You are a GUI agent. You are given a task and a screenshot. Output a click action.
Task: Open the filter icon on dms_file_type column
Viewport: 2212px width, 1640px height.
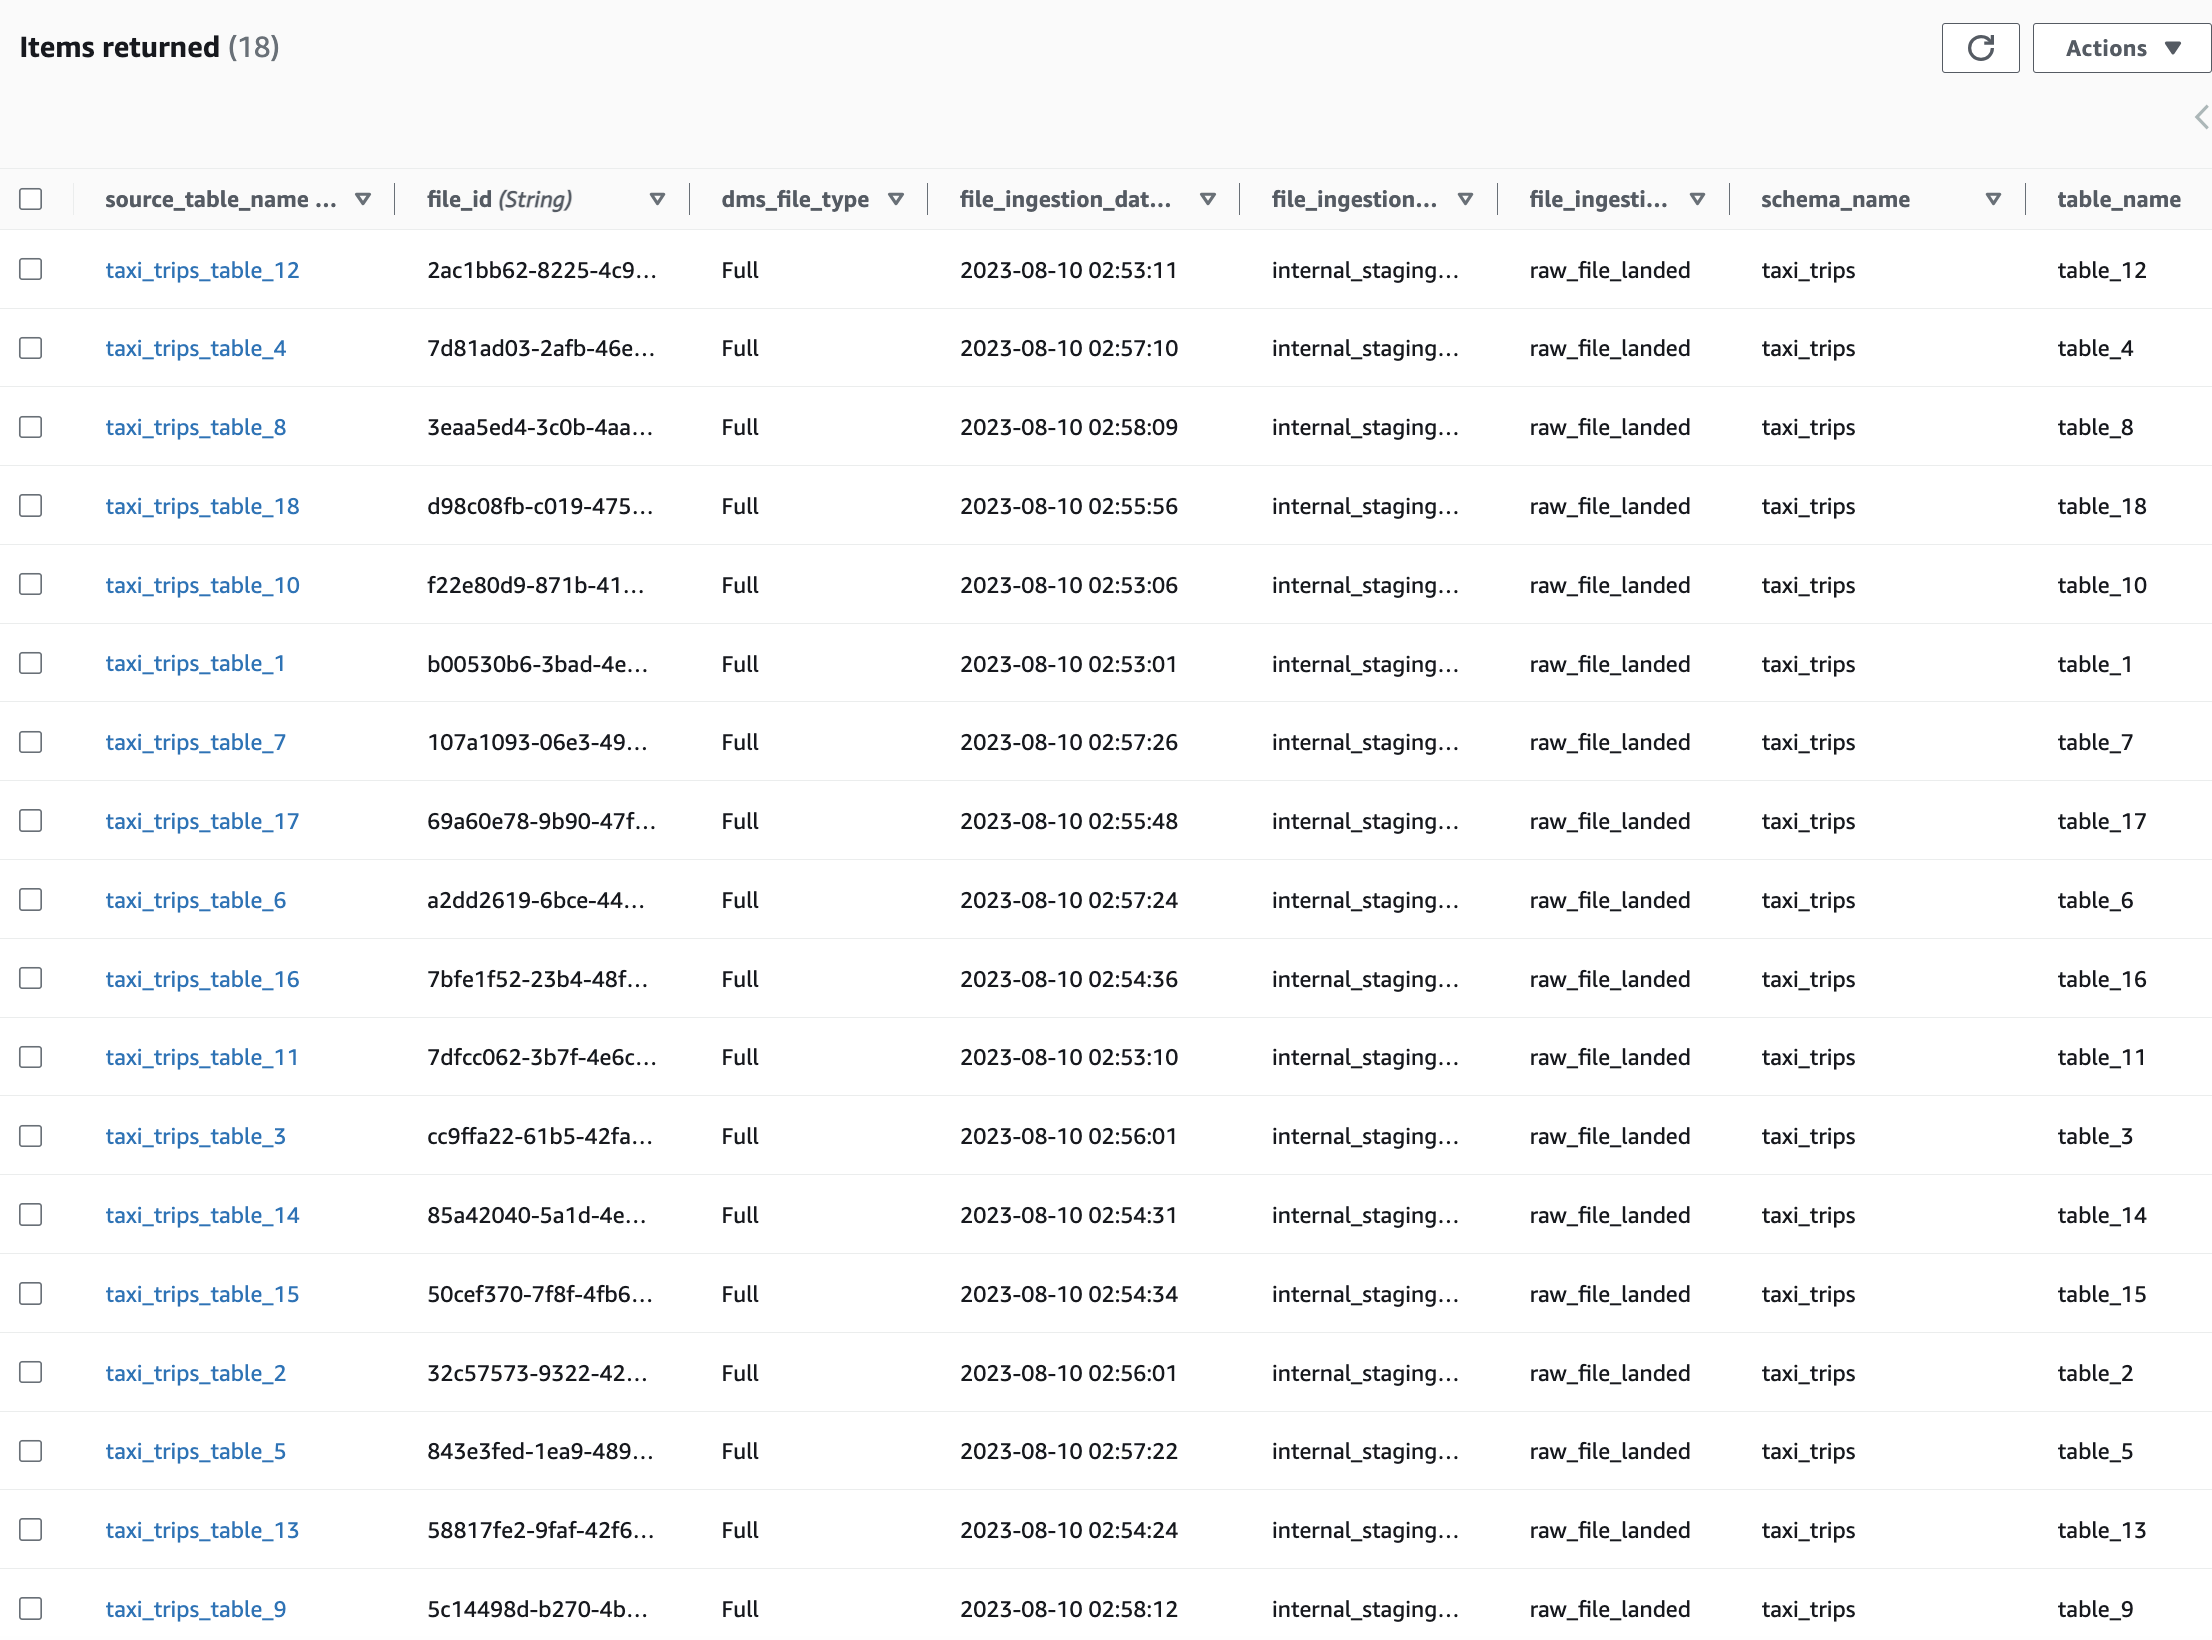(x=896, y=199)
